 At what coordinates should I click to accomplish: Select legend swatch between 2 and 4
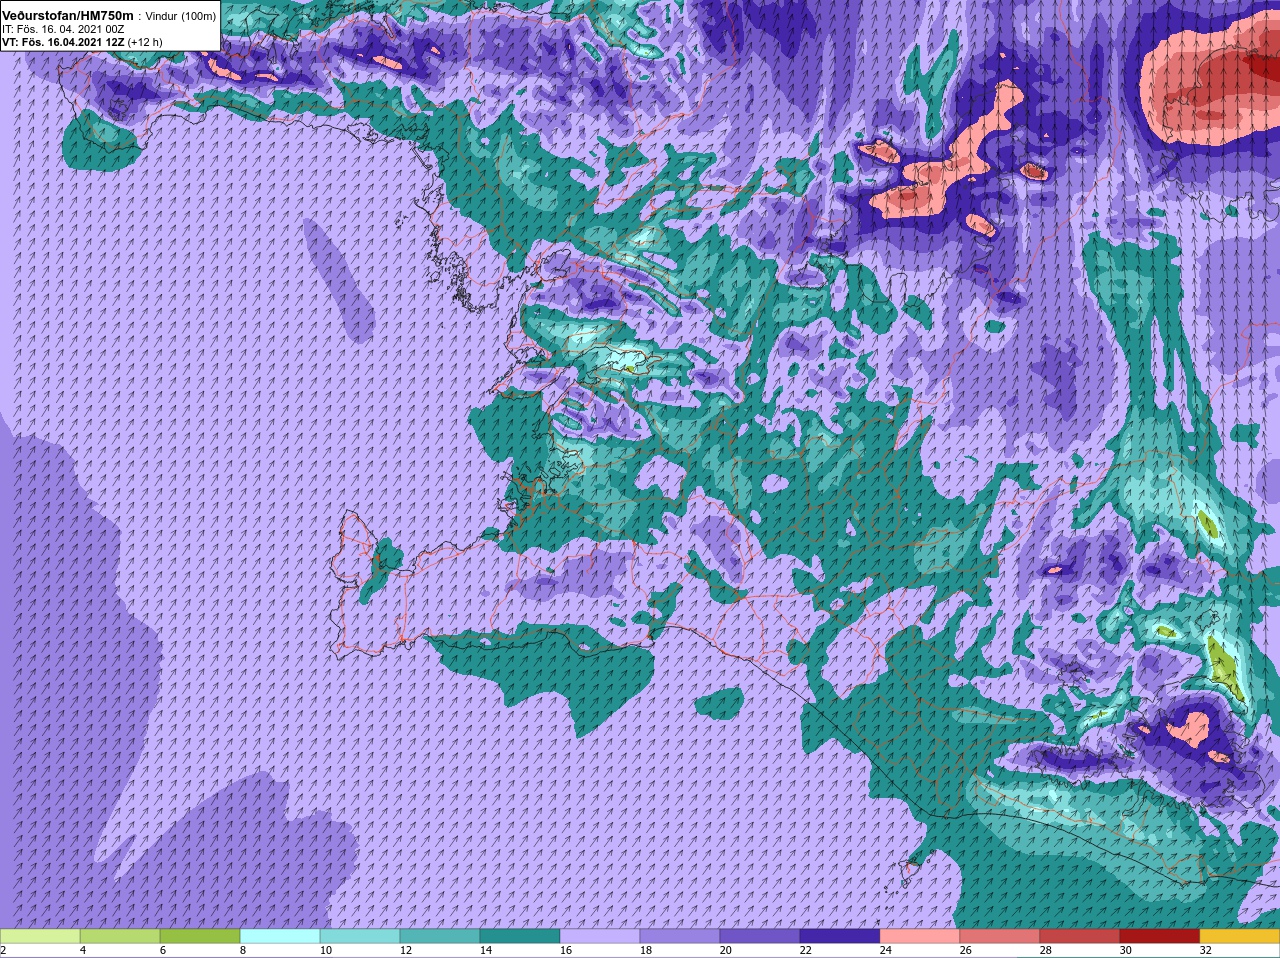[x=40, y=936]
